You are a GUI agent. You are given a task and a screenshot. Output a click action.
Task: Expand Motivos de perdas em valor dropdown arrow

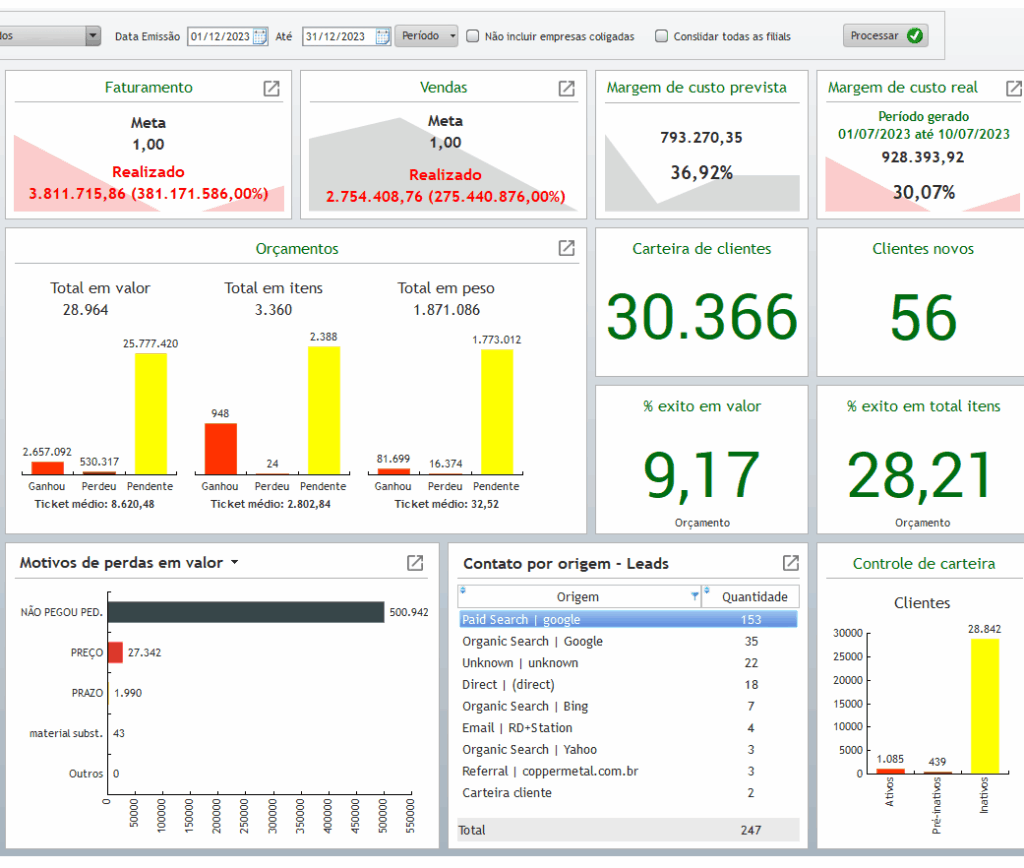click(x=235, y=563)
